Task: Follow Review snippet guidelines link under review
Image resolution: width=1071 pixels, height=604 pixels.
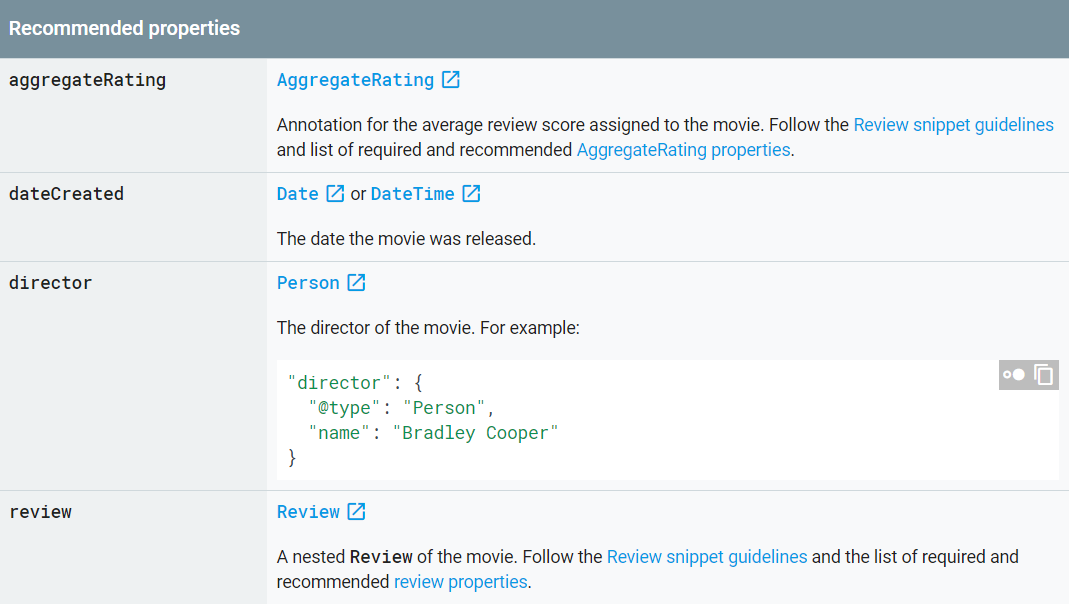Action: [x=706, y=557]
